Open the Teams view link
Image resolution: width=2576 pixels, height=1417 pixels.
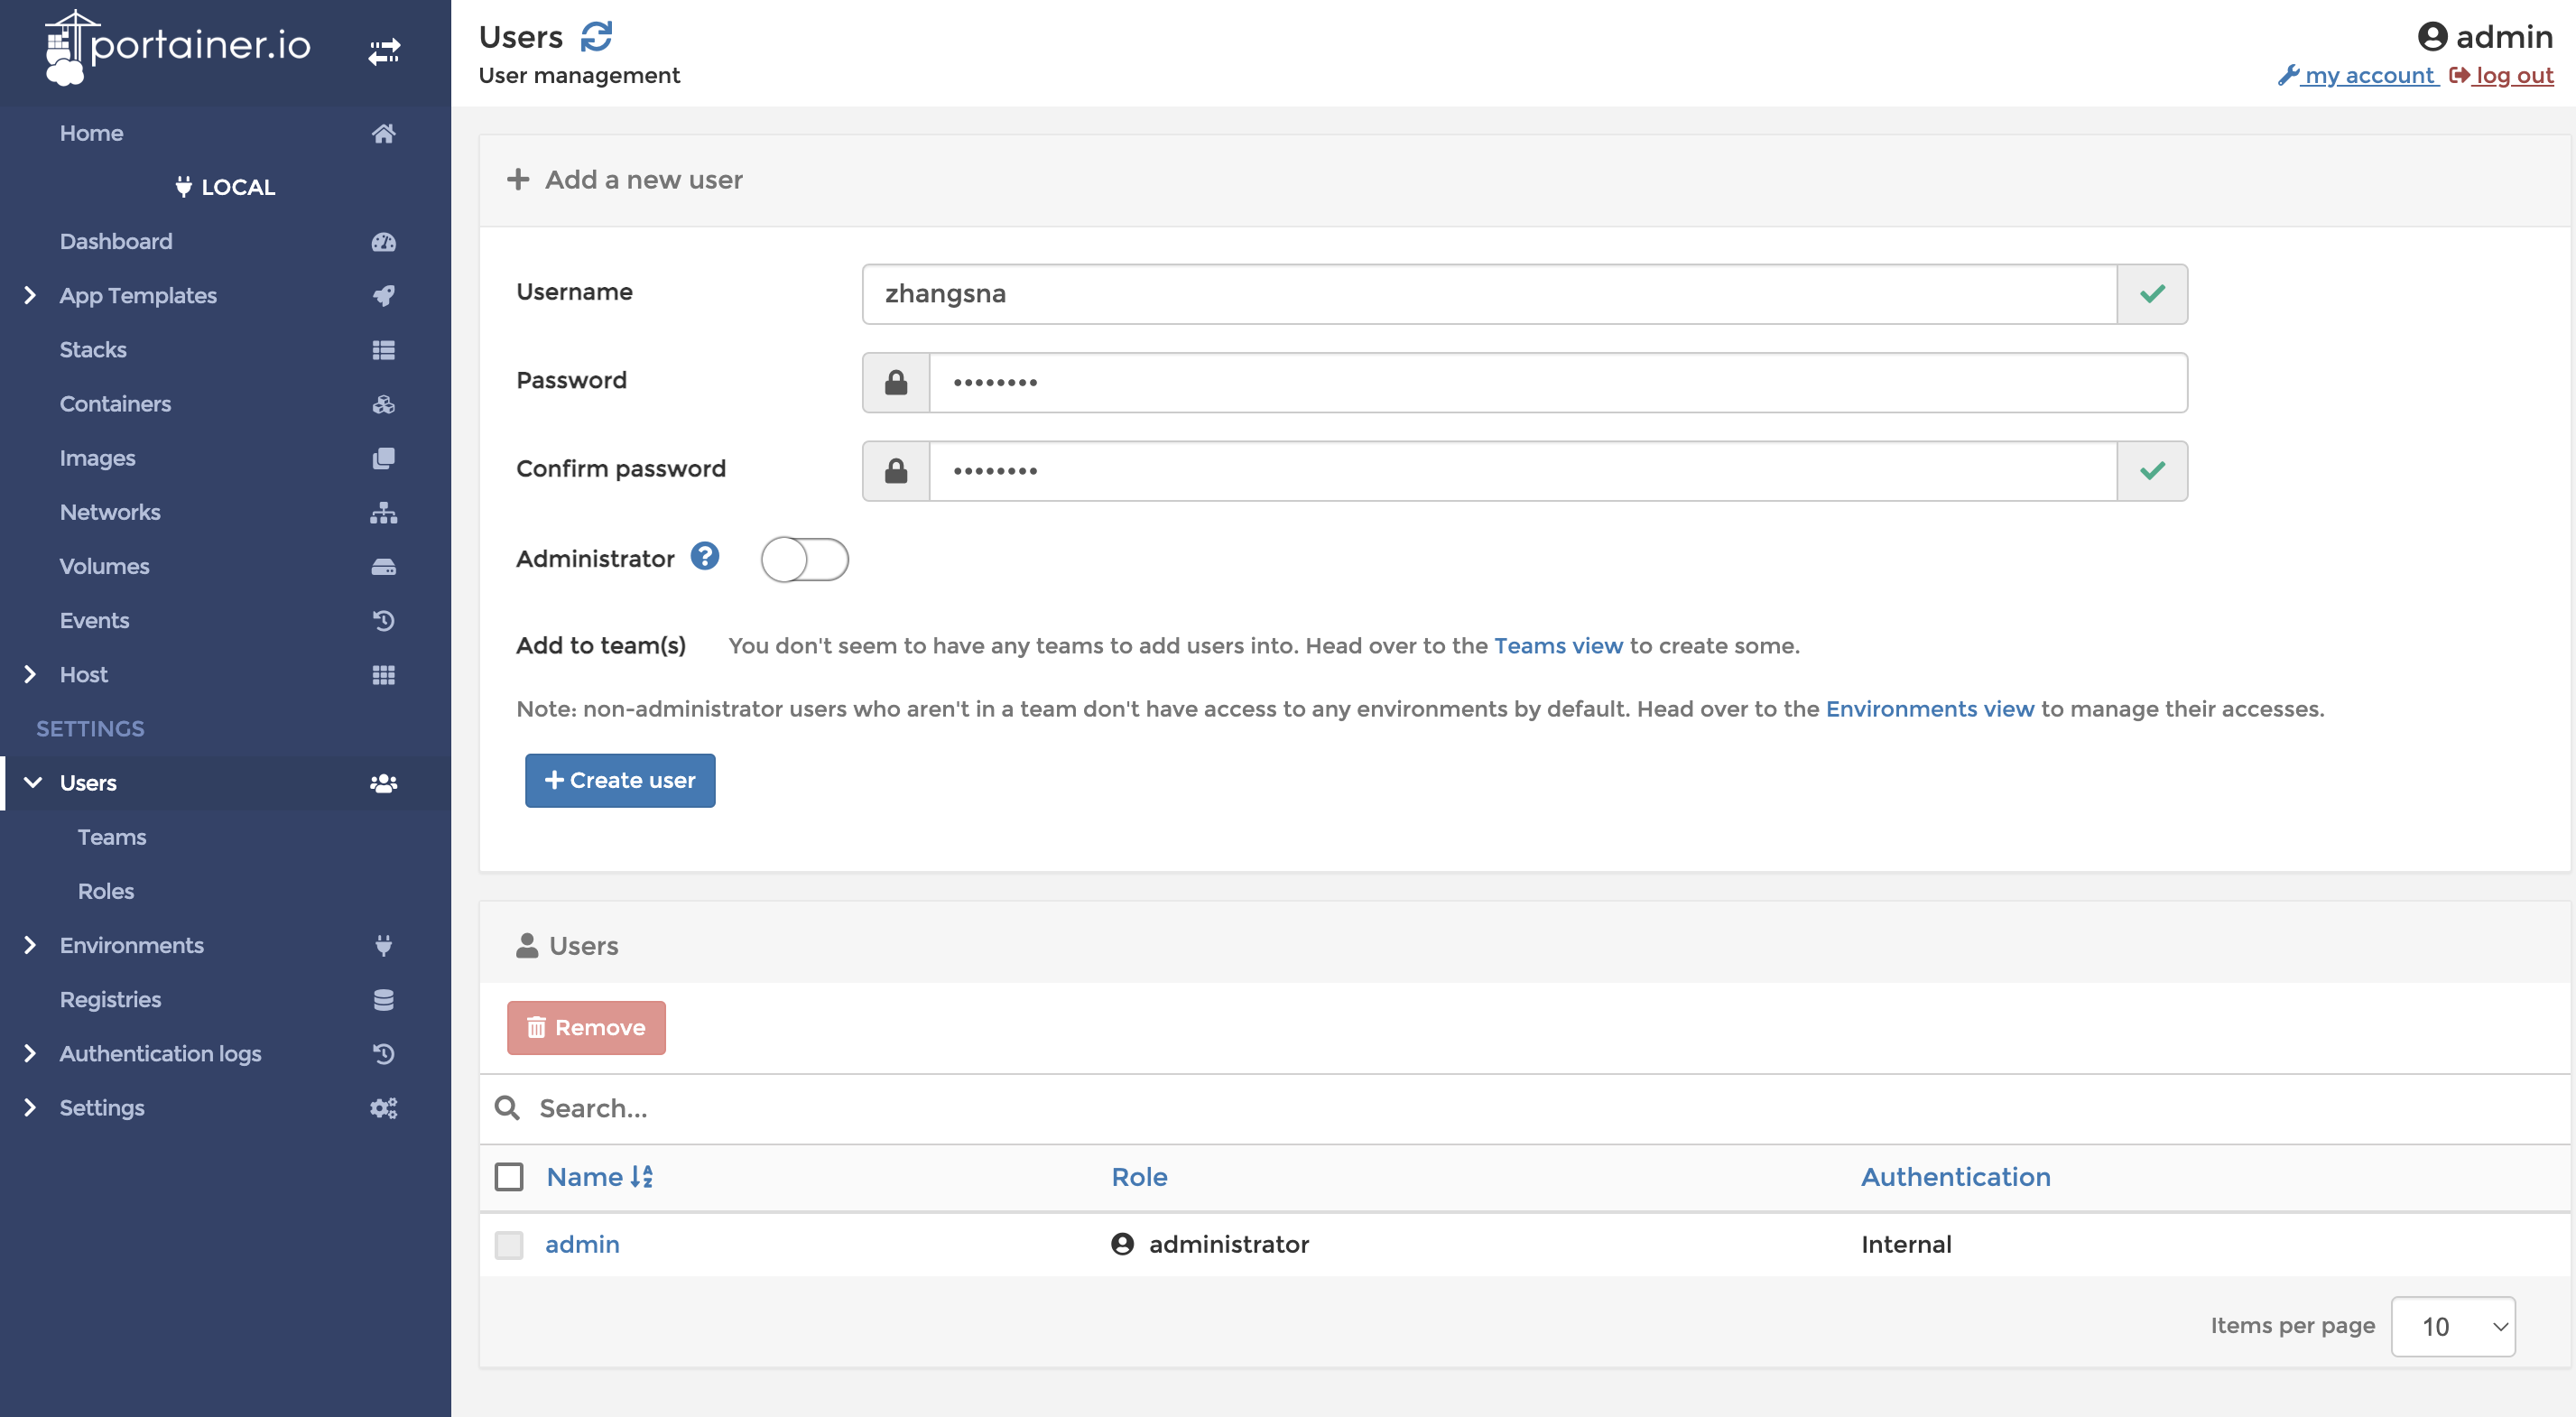(1558, 646)
